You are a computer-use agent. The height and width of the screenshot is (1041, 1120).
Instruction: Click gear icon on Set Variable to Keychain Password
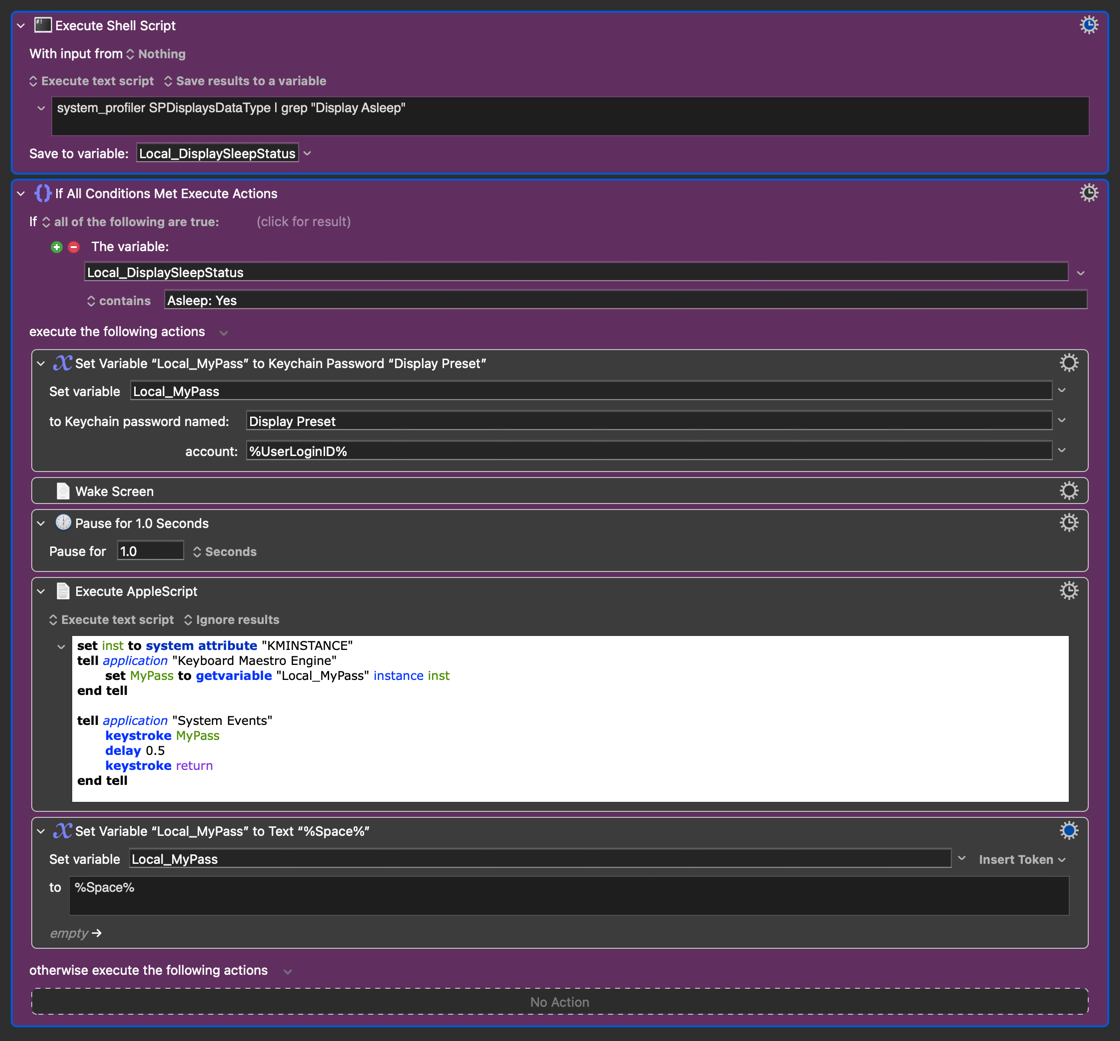(x=1069, y=363)
